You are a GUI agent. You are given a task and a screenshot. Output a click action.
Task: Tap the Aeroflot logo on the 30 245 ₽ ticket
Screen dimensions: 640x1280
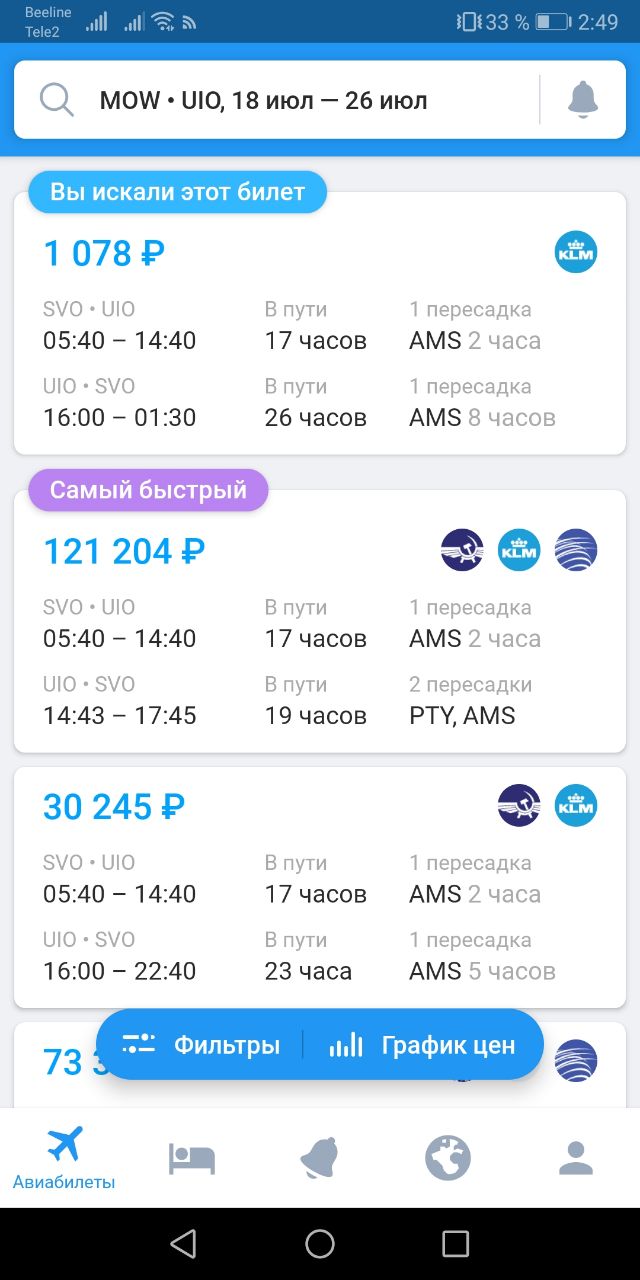pos(519,805)
